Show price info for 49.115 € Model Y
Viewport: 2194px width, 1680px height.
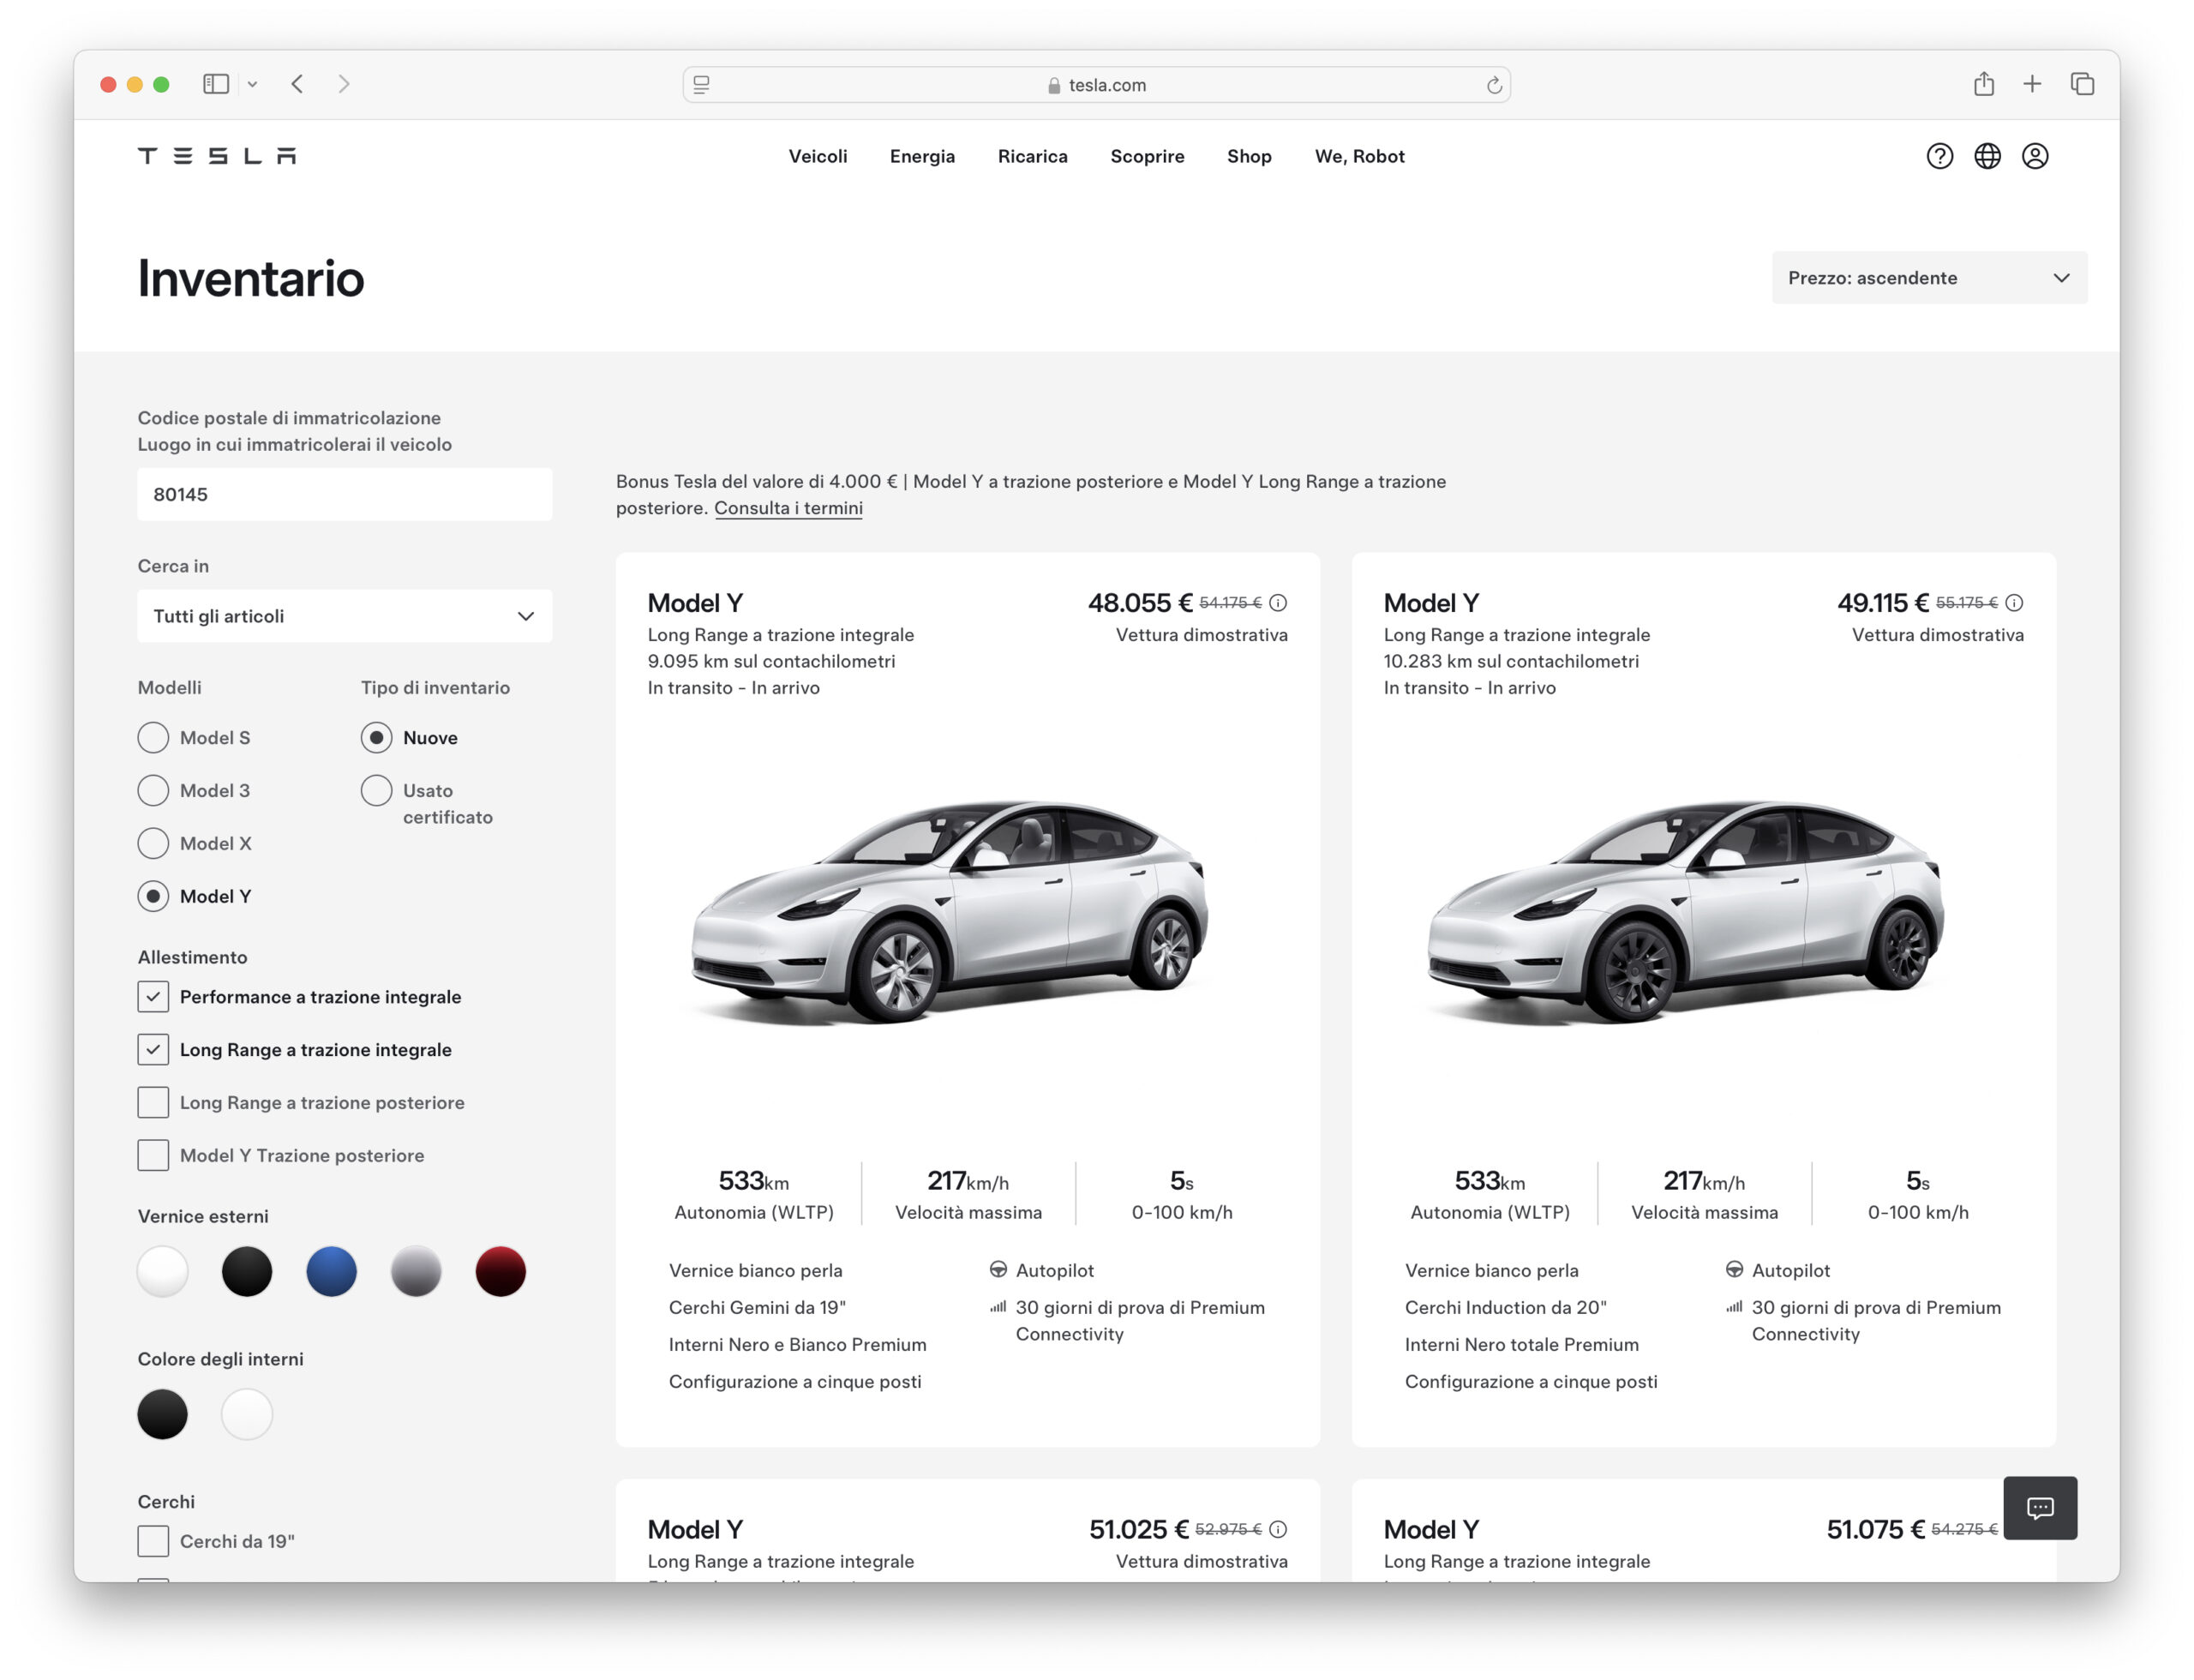pyautogui.click(x=2014, y=603)
